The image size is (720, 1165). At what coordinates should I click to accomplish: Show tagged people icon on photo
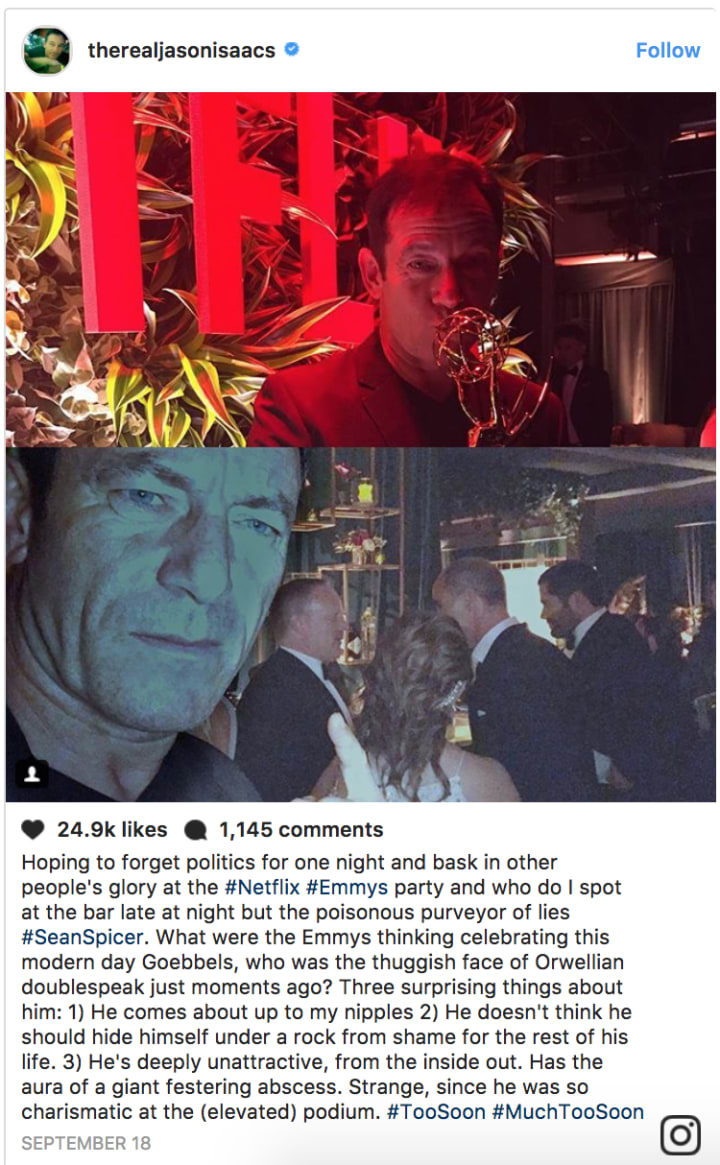(x=32, y=774)
